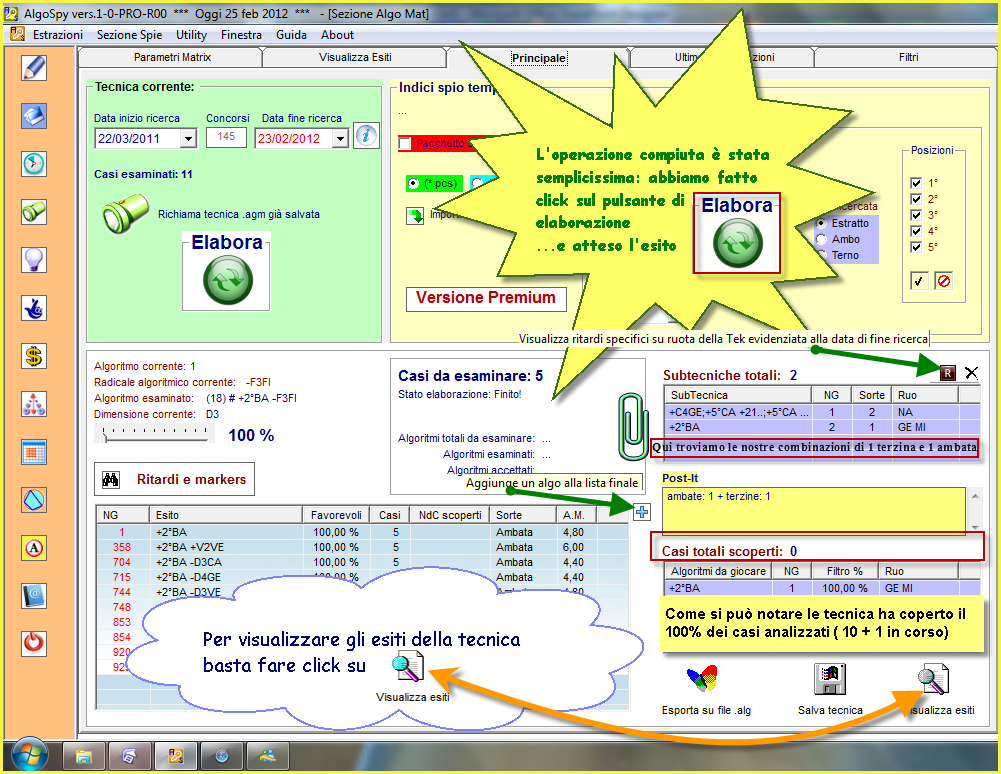Click the AlgoSpy icon in the taskbar
Image resolution: width=1001 pixels, height=774 pixels.
click(176, 757)
